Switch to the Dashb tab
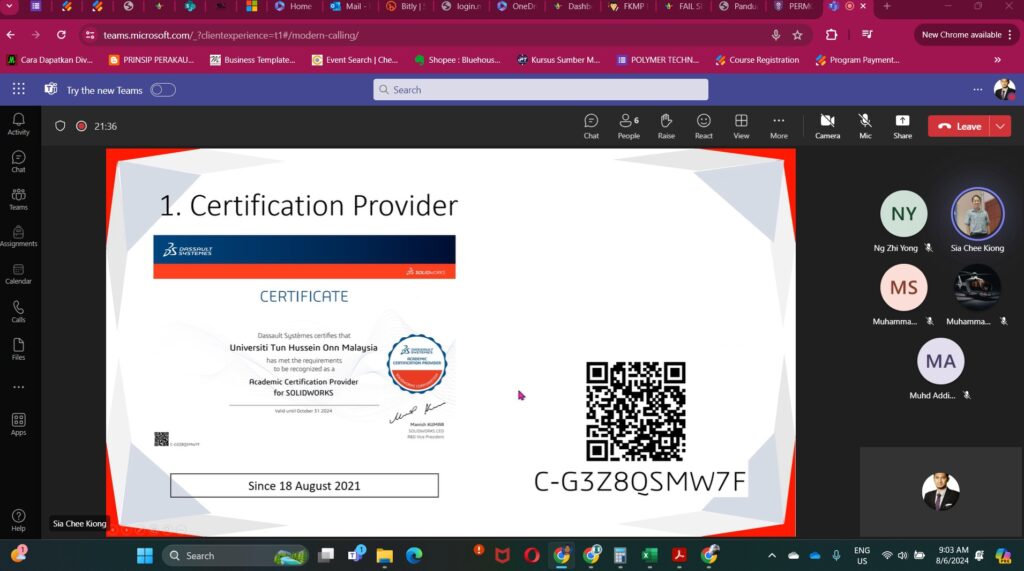1024x571 pixels. coord(573,6)
